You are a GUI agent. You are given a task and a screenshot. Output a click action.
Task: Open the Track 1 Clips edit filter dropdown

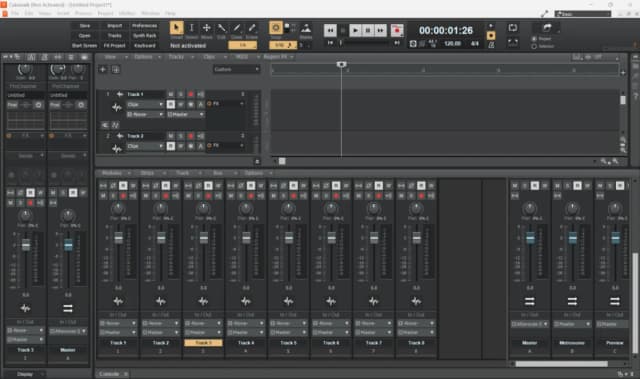click(x=145, y=104)
